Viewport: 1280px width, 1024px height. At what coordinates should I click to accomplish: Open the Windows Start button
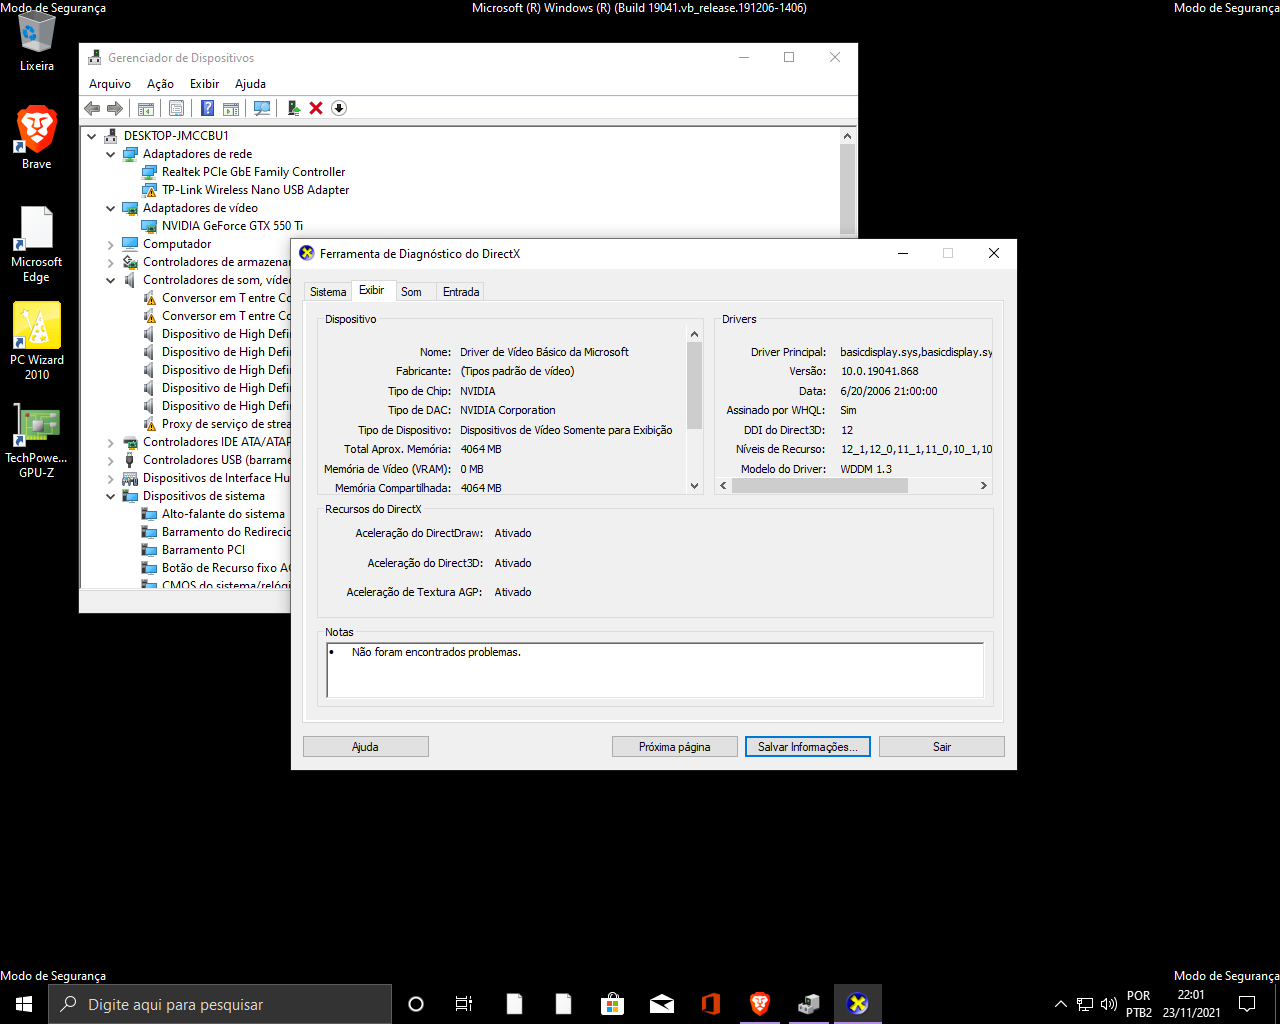pos(24,1004)
